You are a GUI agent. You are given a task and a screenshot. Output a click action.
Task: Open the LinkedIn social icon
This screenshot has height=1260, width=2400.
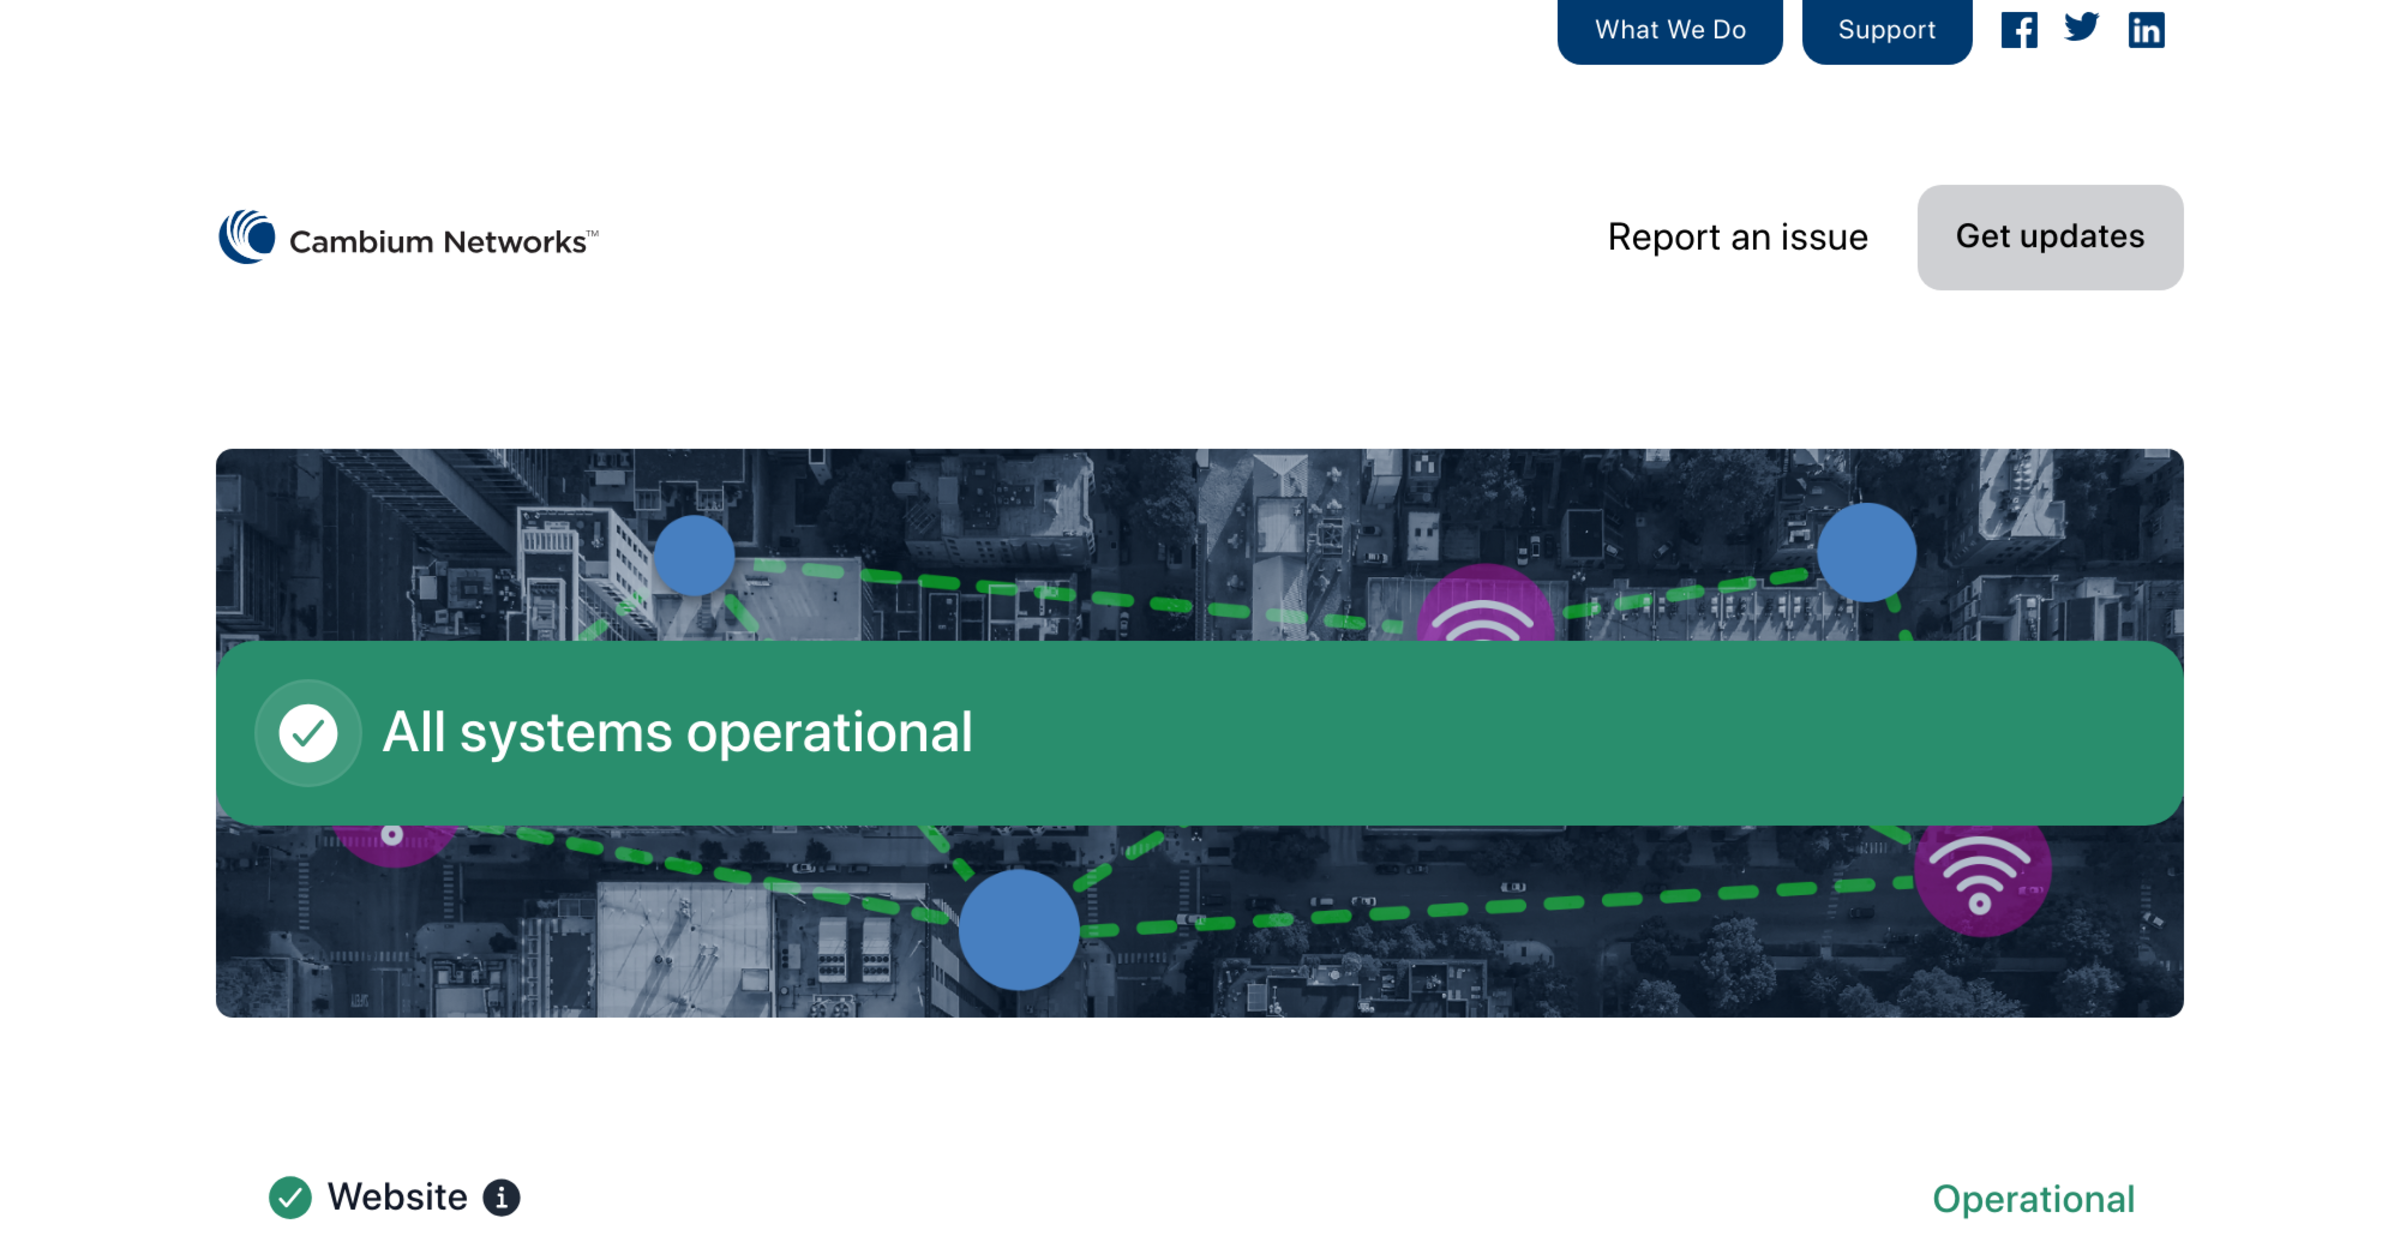[2145, 30]
